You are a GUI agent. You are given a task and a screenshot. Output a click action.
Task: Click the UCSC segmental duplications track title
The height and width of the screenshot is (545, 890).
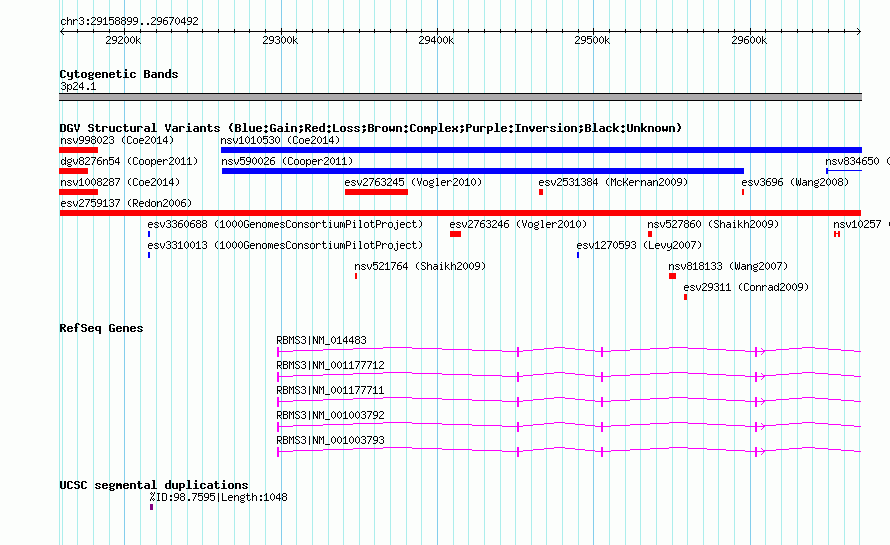pyautogui.click(x=154, y=485)
